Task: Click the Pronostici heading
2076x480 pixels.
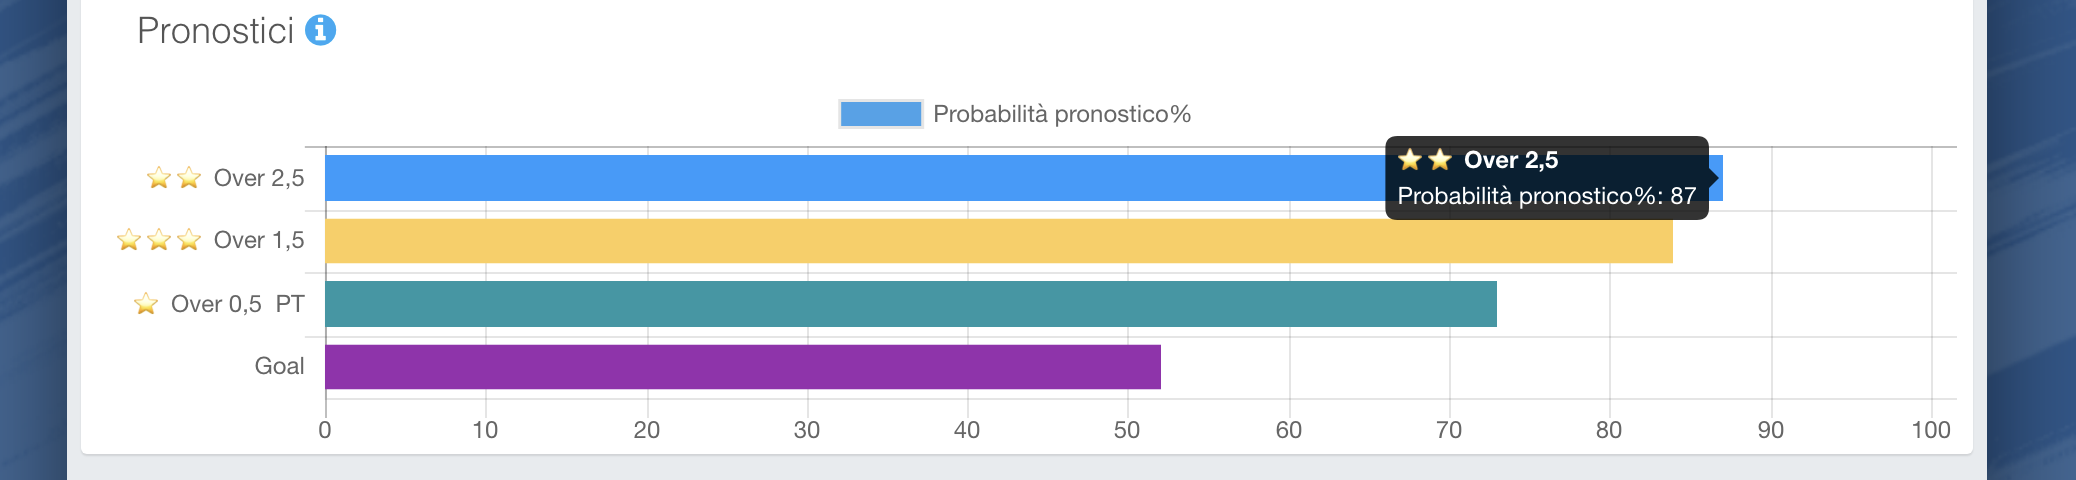Action: point(215,31)
